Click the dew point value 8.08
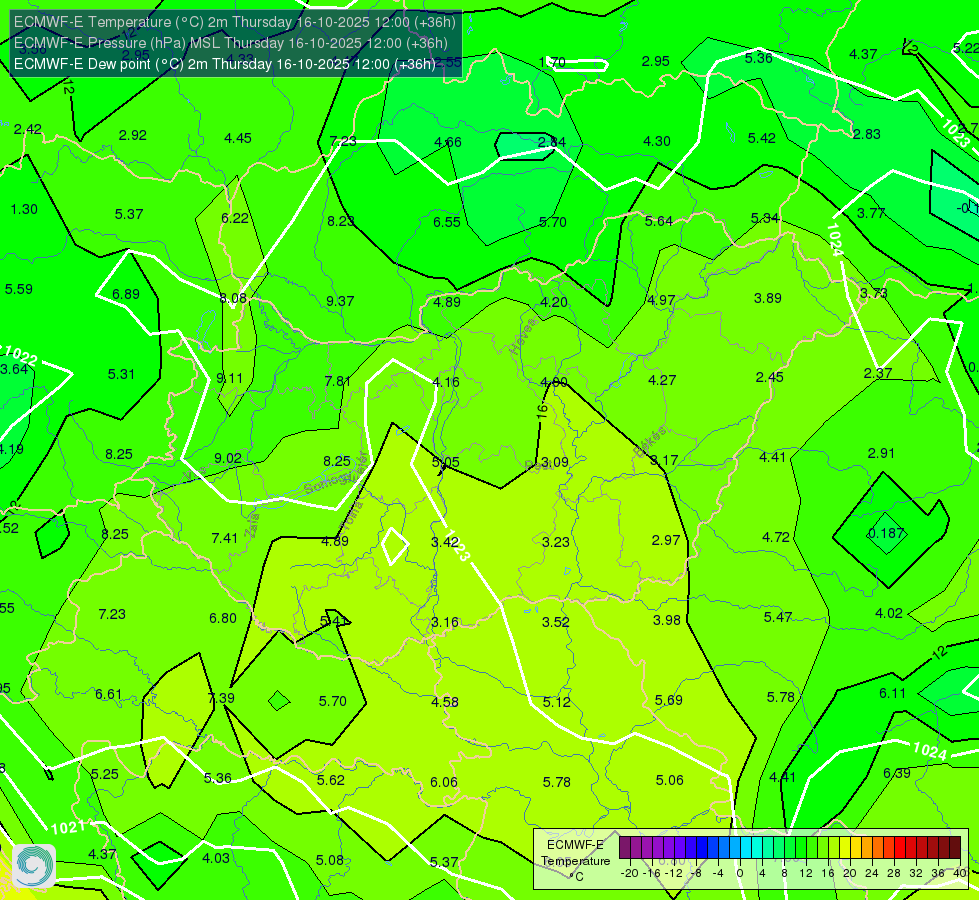The height and width of the screenshot is (900, 979). pyautogui.click(x=233, y=298)
